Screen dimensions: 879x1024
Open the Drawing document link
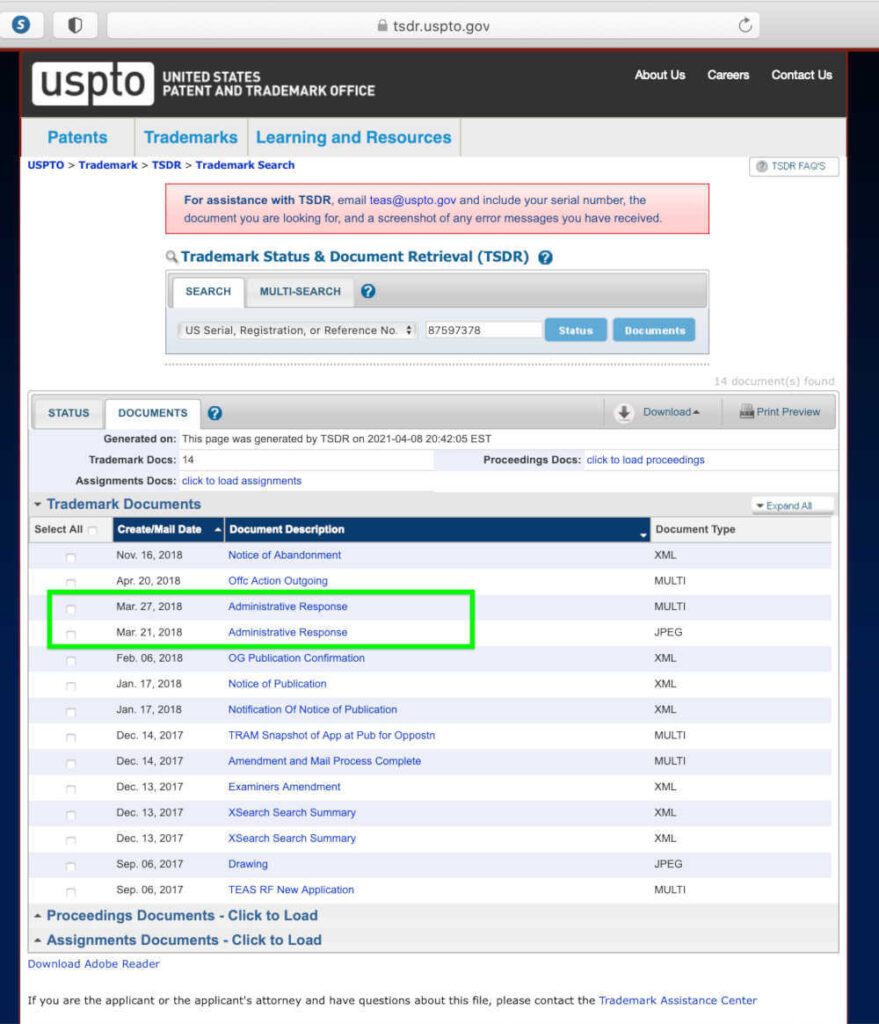point(248,864)
